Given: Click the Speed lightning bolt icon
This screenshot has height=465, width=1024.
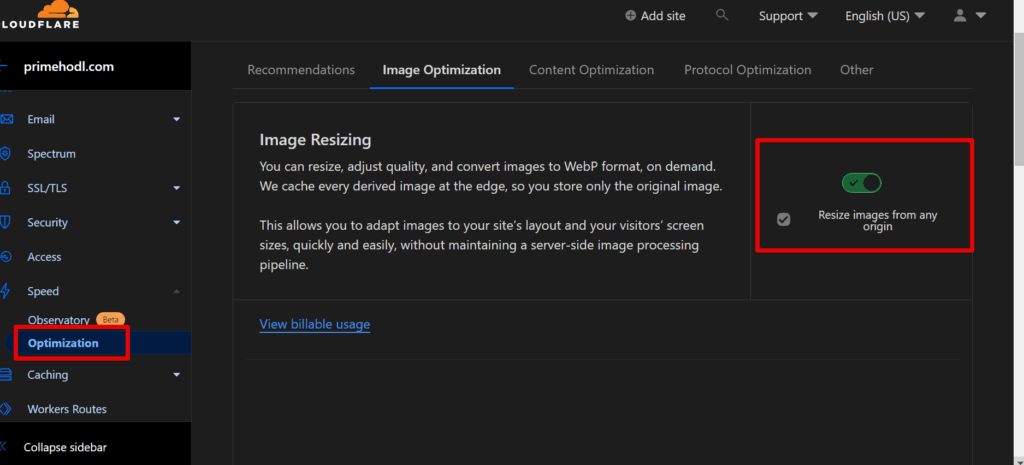Looking at the screenshot, I should coord(5,291).
